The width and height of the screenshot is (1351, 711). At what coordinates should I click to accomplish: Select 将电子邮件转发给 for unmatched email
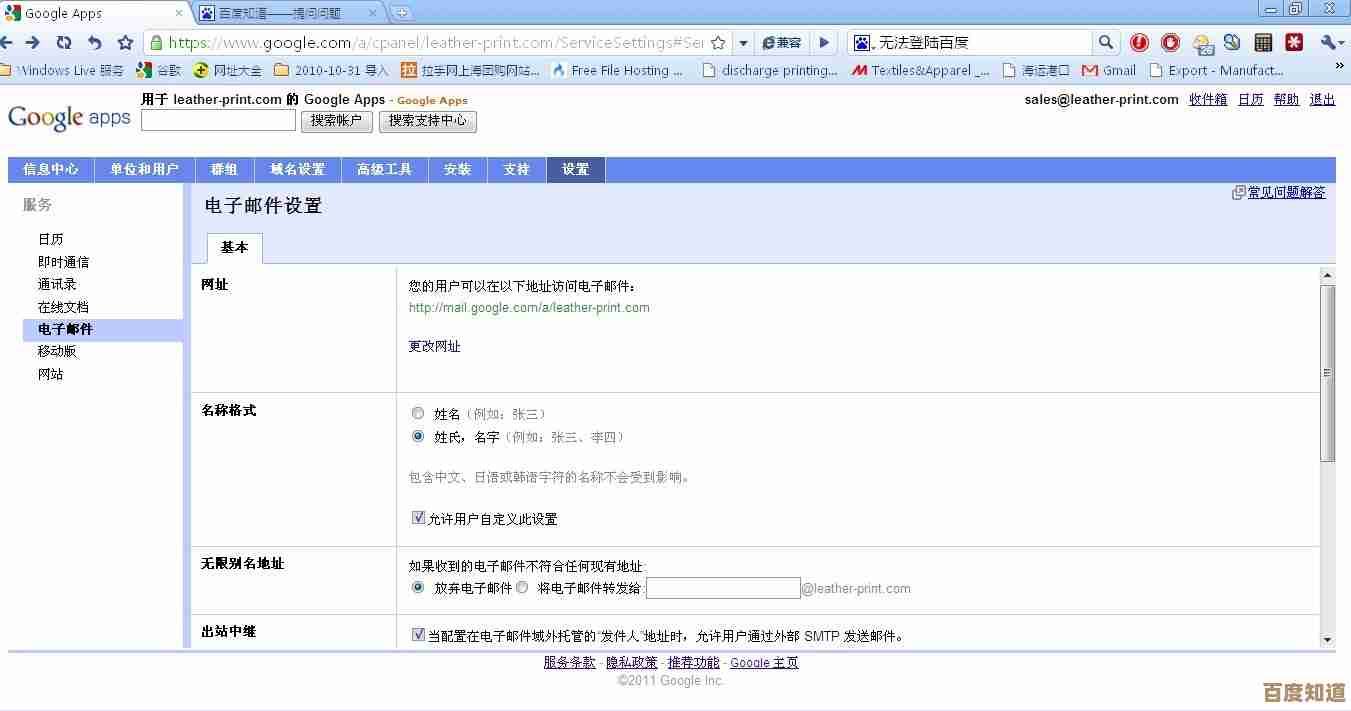[522, 587]
